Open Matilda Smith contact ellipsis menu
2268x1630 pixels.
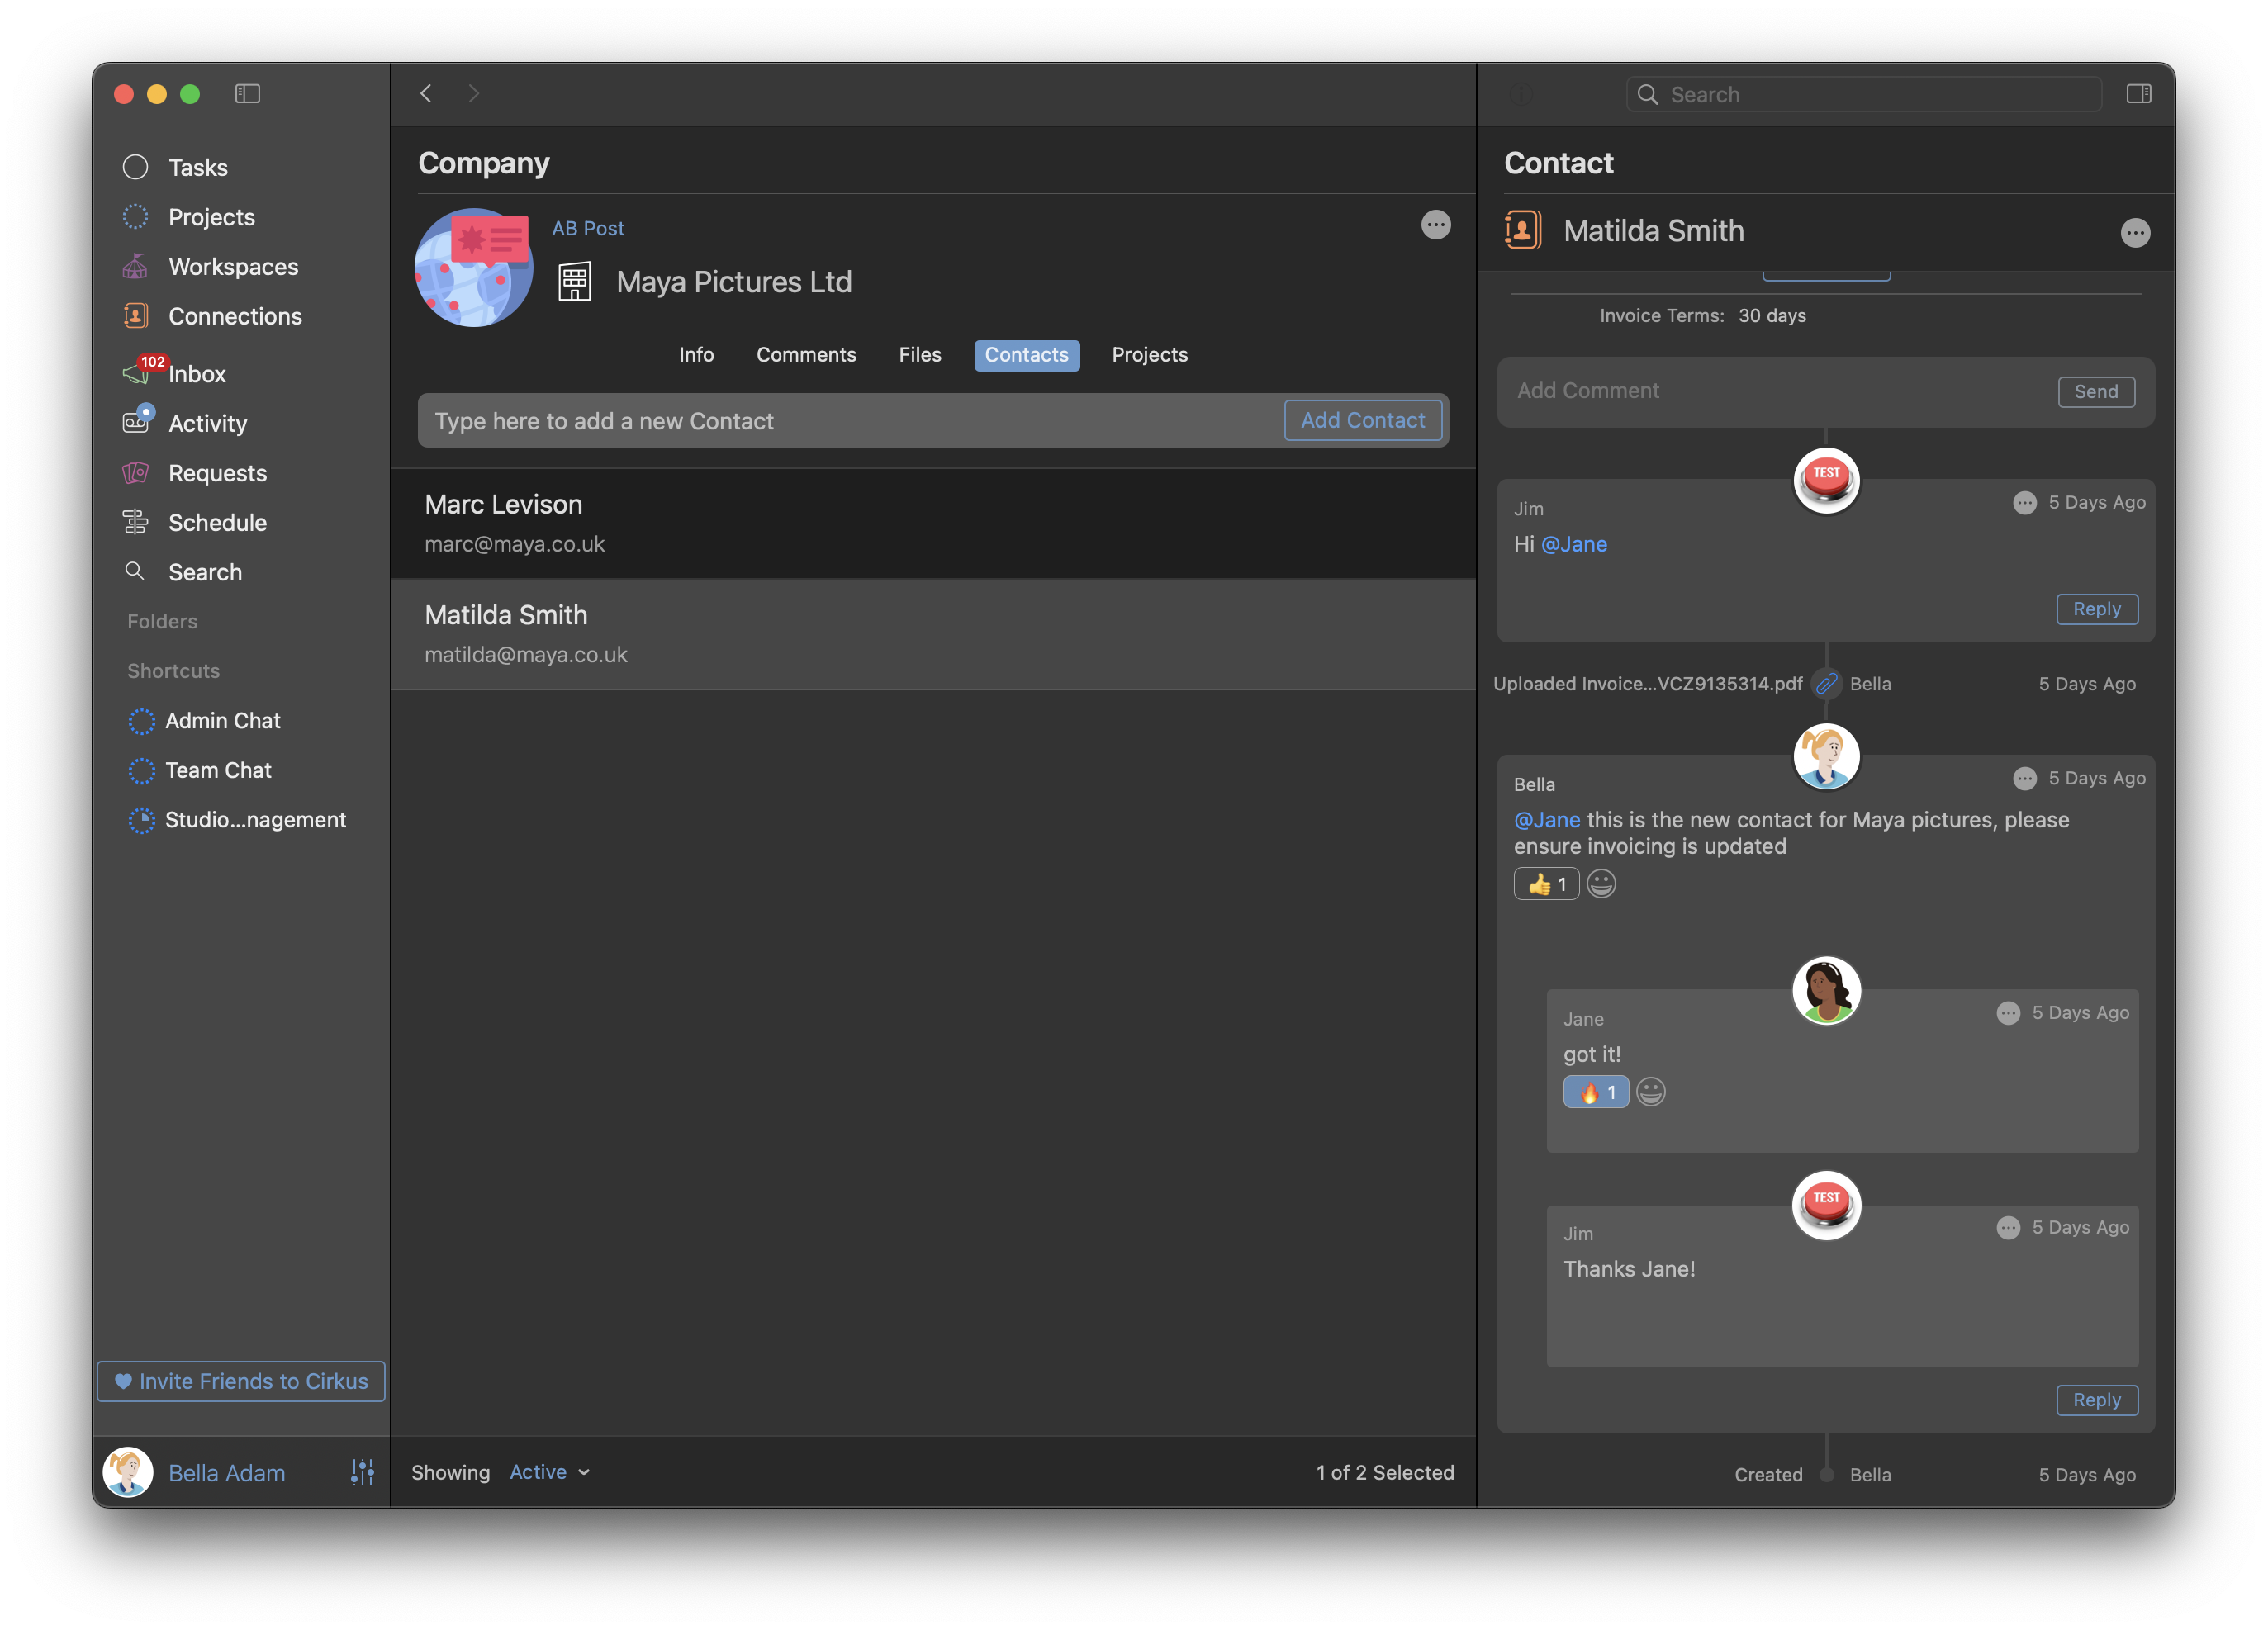(2134, 233)
